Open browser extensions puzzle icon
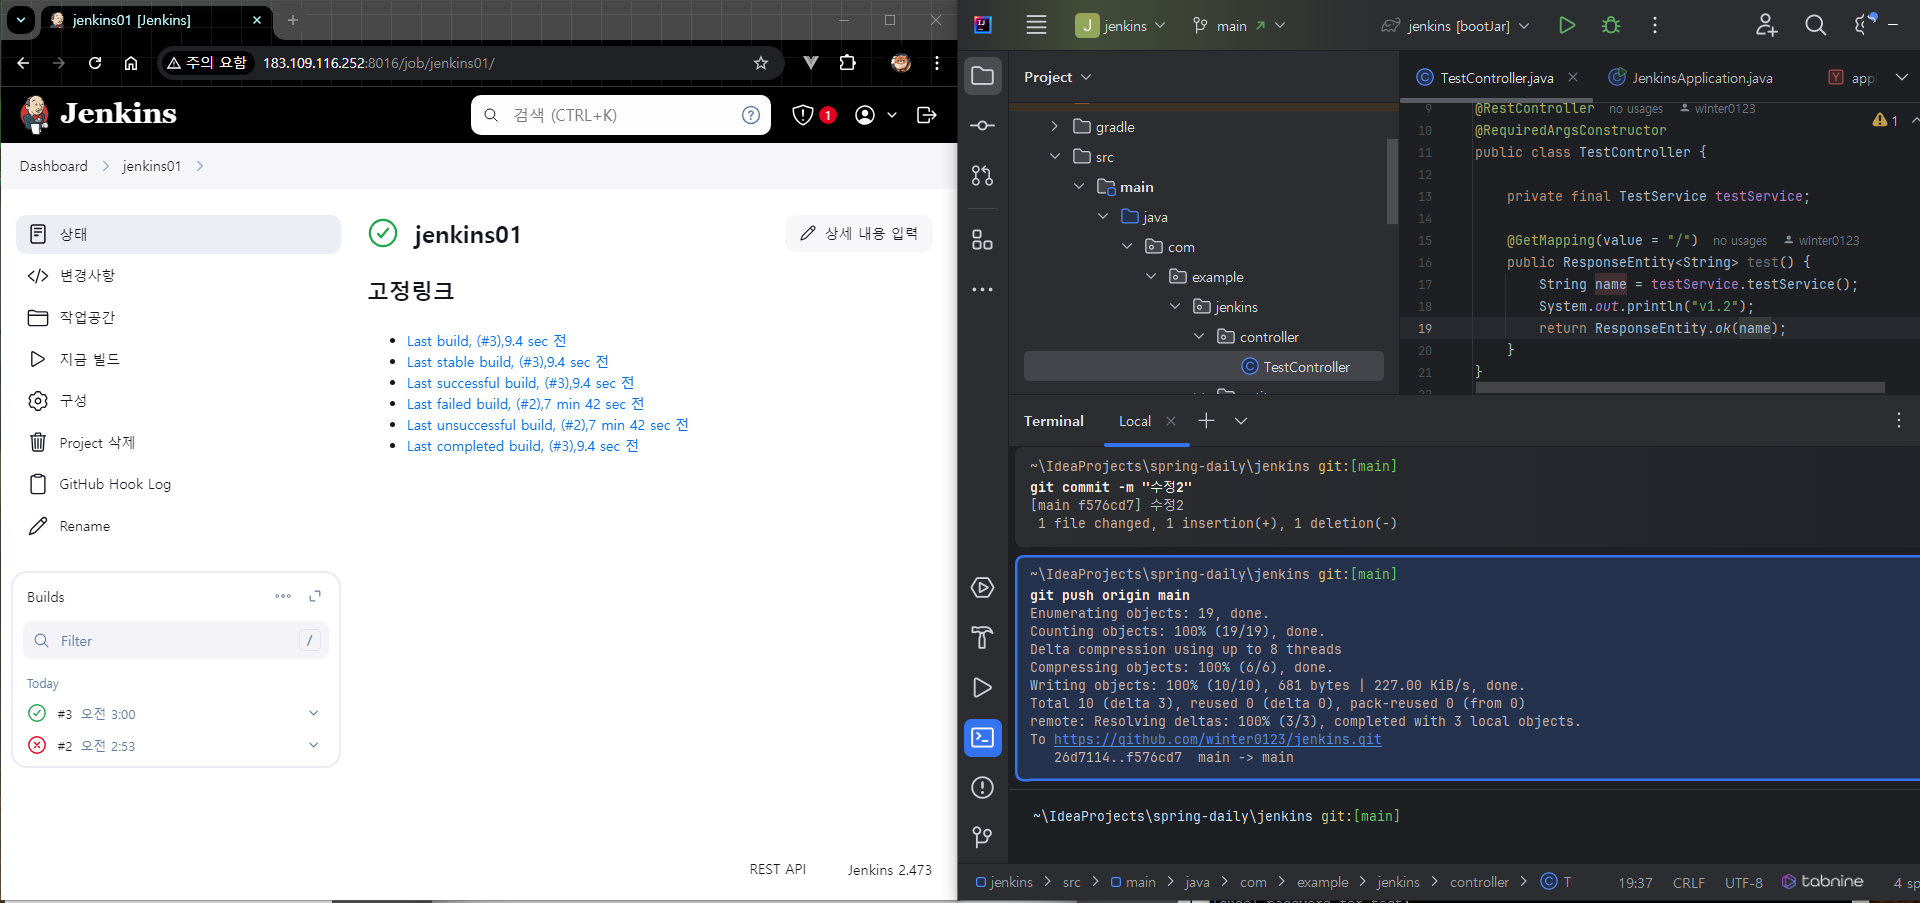This screenshot has width=1920, height=903. [x=848, y=63]
